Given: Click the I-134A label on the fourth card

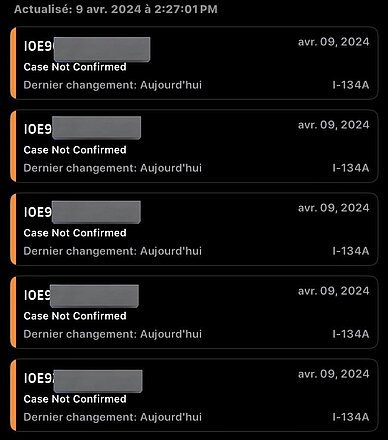Looking at the screenshot, I should 351,334.
